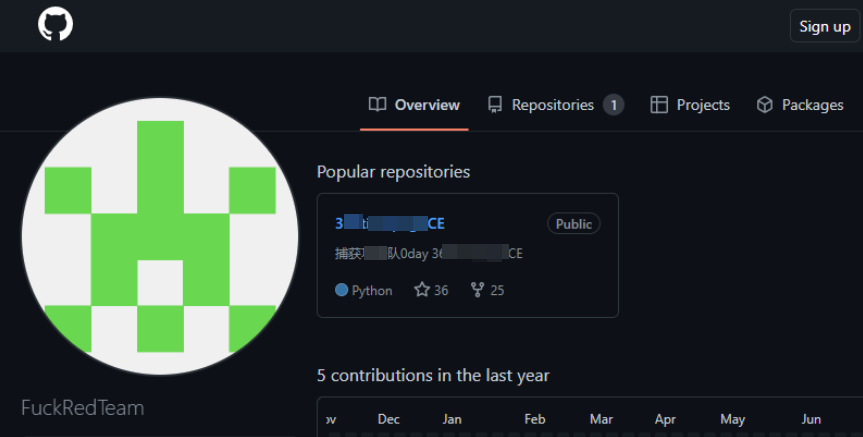Click the fork icon showing 25
The width and height of the screenshot is (863, 437).
coord(477,289)
